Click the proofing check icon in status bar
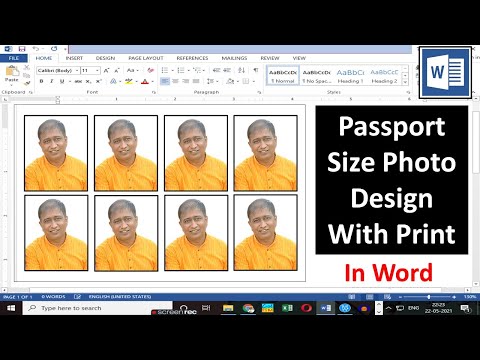This screenshot has height=360, width=480. click(x=77, y=296)
